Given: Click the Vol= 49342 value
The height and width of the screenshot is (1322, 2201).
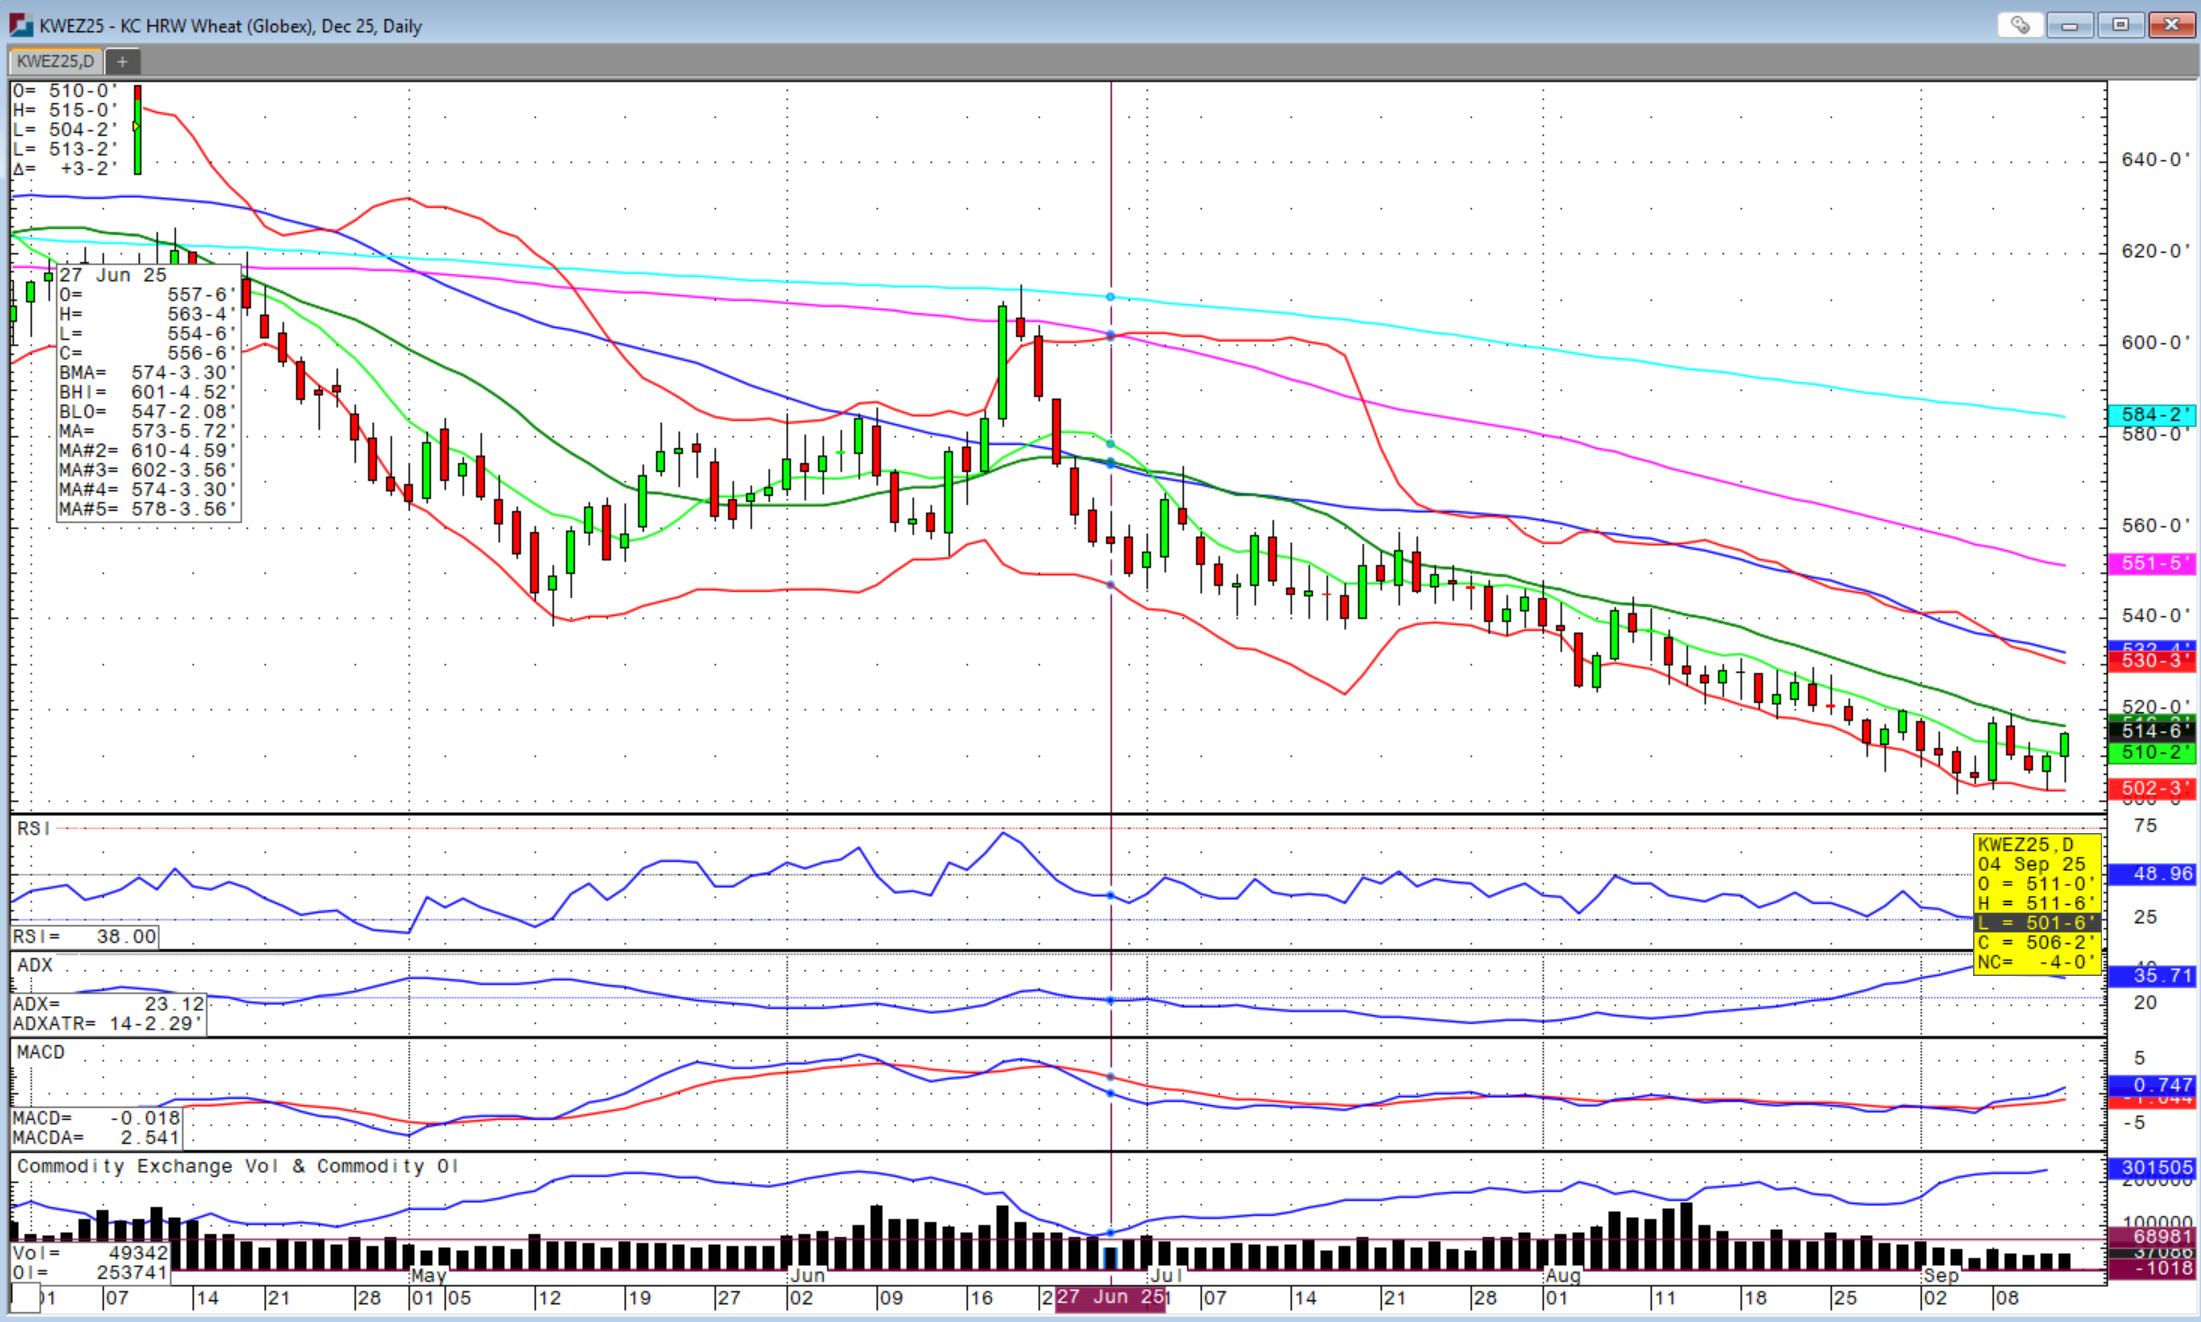Looking at the screenshot, I should click(x=90, y=1253).
